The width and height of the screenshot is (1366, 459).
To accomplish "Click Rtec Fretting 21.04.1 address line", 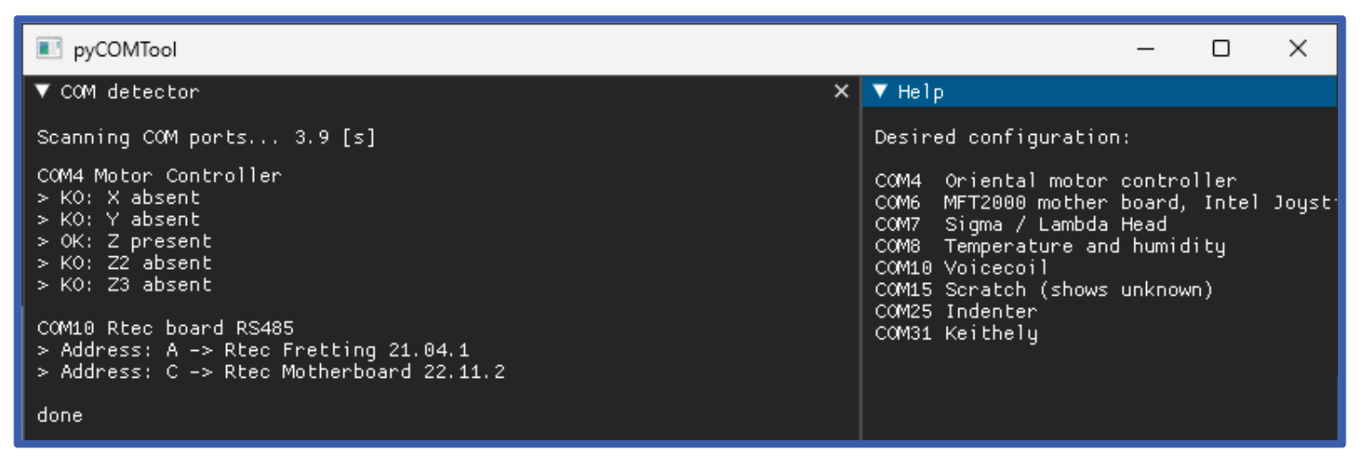I will (x=253, y=350).
